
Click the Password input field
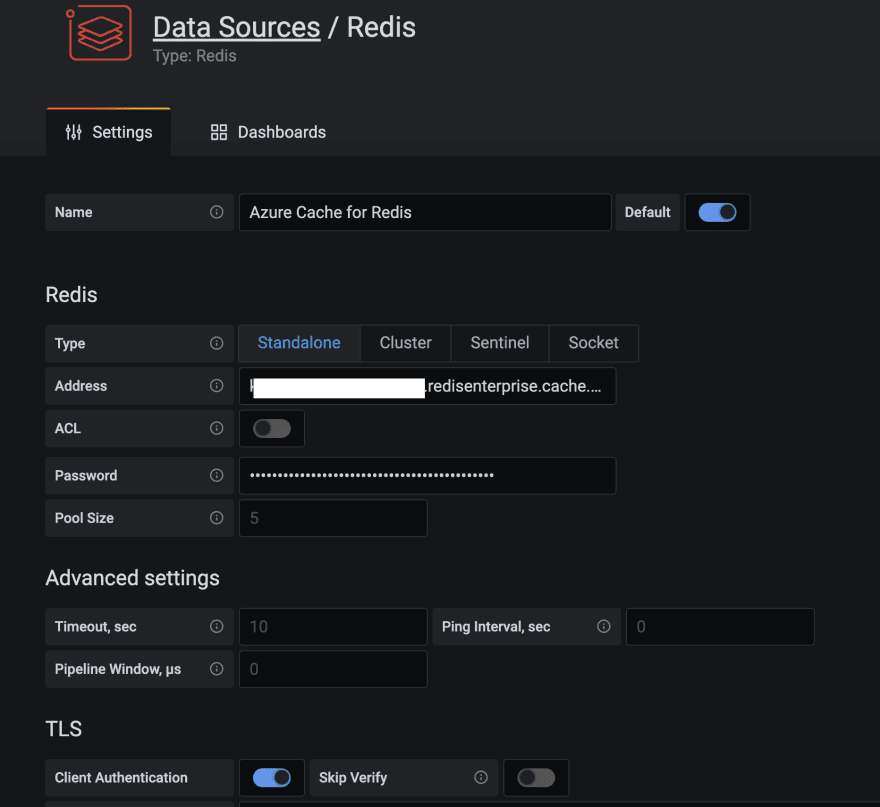tap(428, 476)
